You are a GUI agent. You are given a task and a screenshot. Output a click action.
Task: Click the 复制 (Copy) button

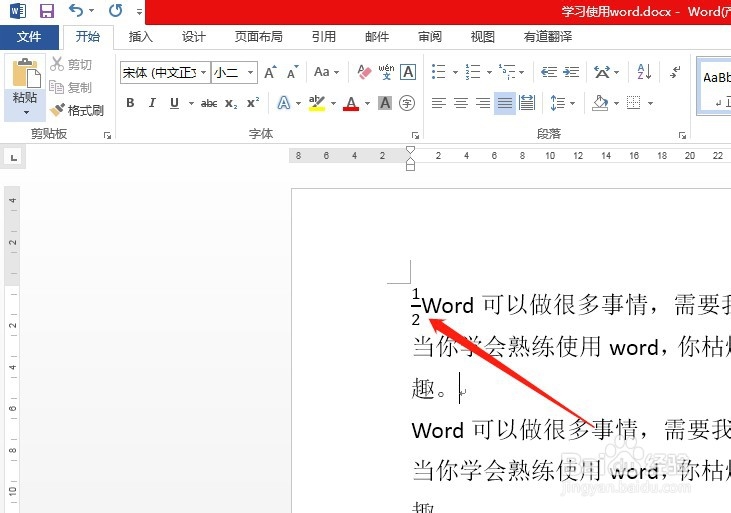(x=71, y=87)
